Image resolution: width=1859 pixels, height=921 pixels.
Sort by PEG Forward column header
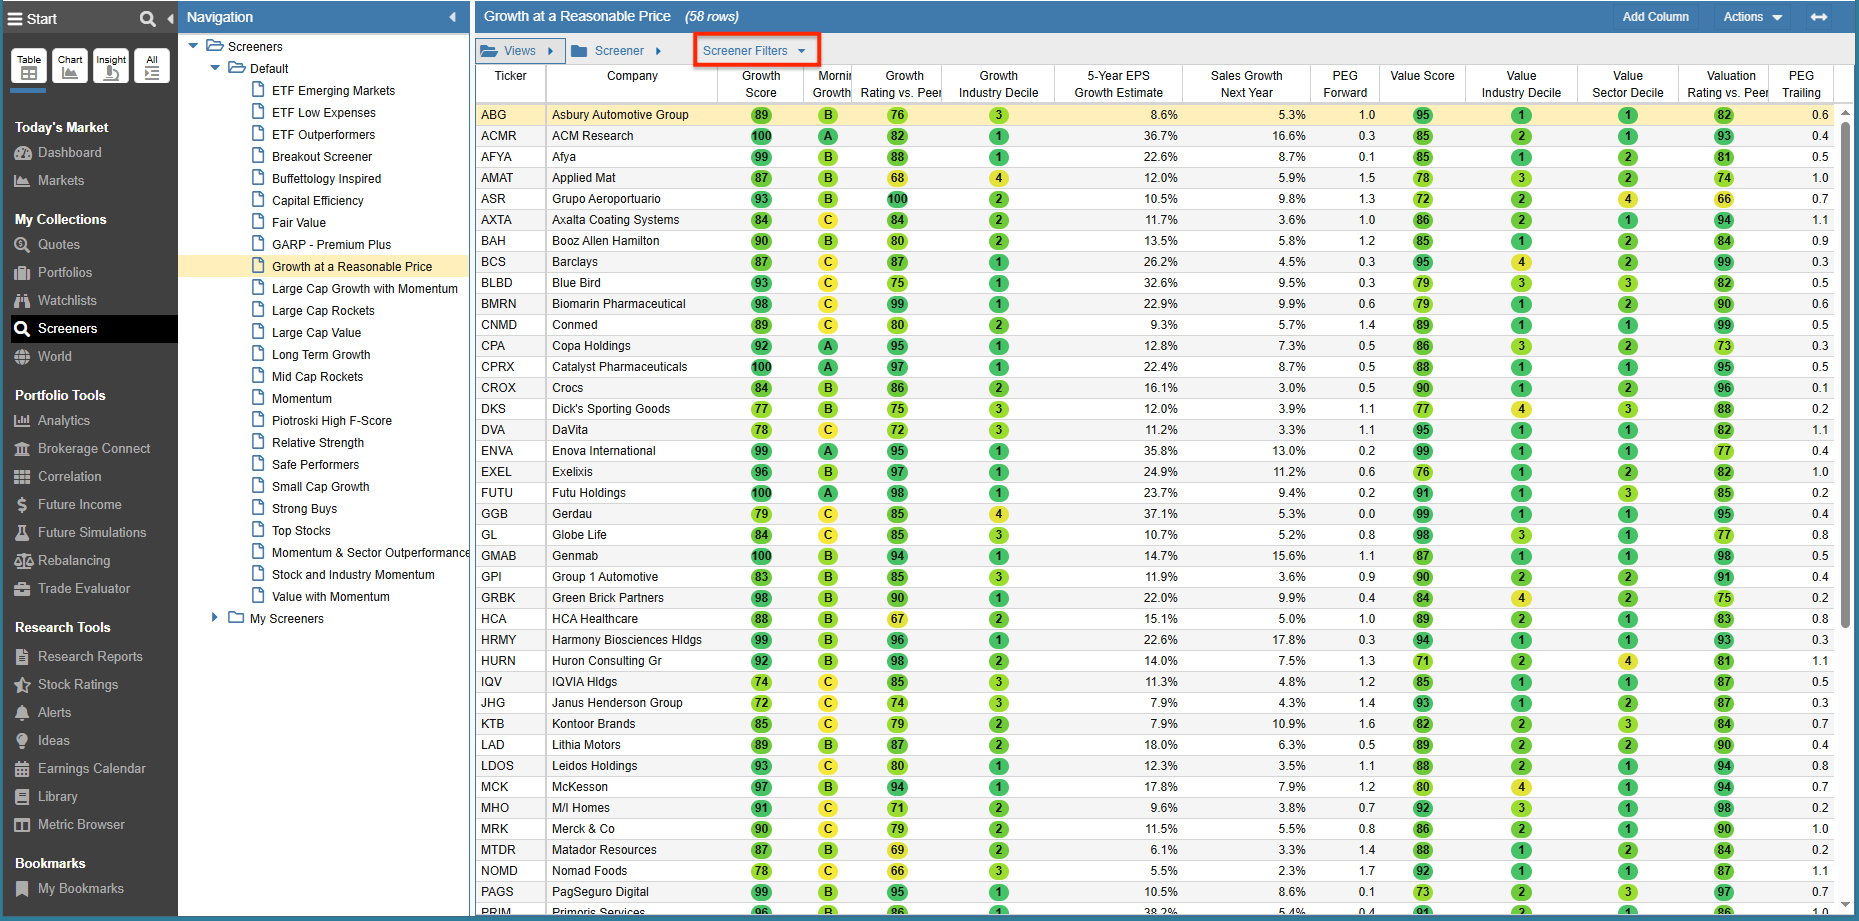(x=1345, y=84)
